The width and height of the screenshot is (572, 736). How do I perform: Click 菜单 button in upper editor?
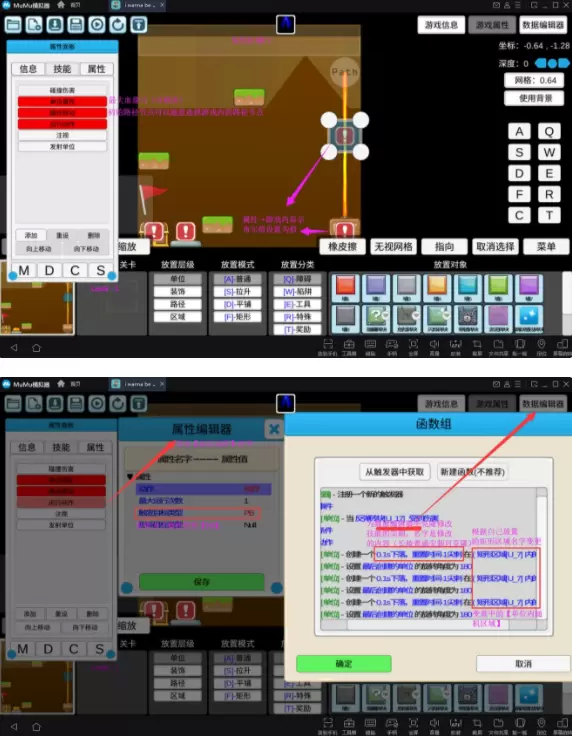tap(546, 246)
